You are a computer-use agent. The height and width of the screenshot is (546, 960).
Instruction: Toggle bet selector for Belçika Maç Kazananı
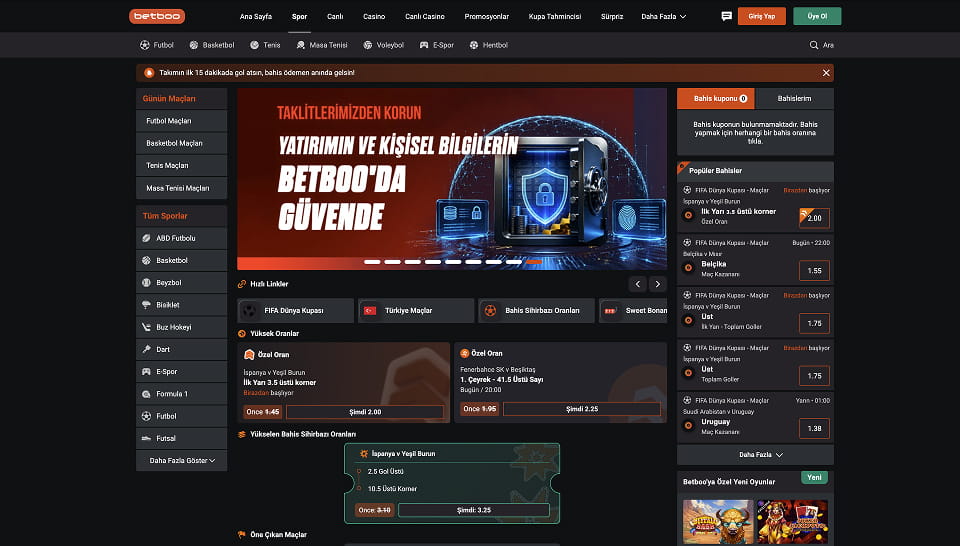pos(688,267)
